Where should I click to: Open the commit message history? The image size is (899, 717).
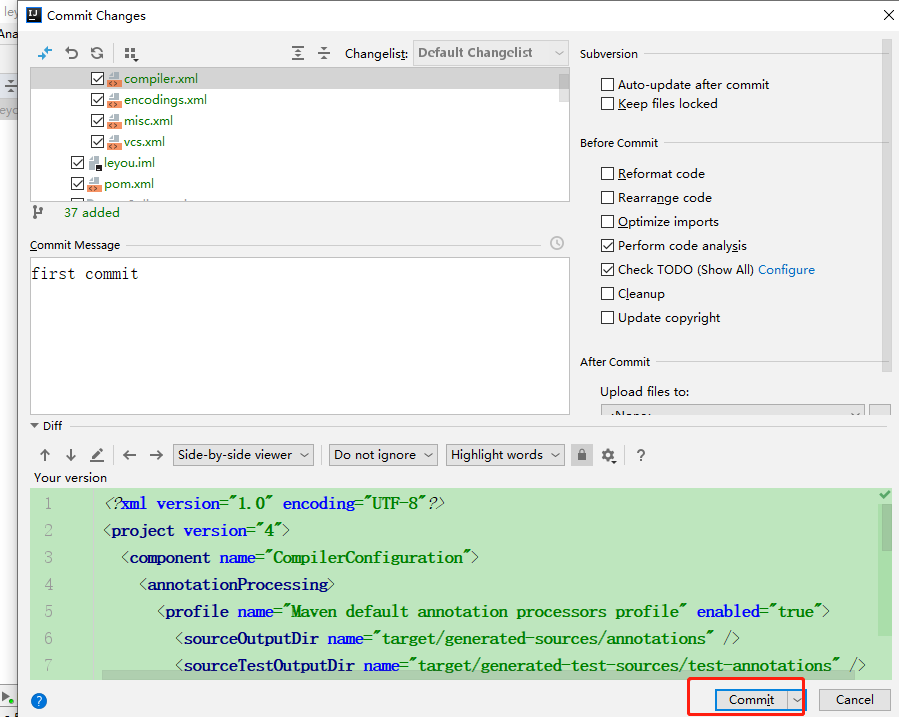point(557,244)
